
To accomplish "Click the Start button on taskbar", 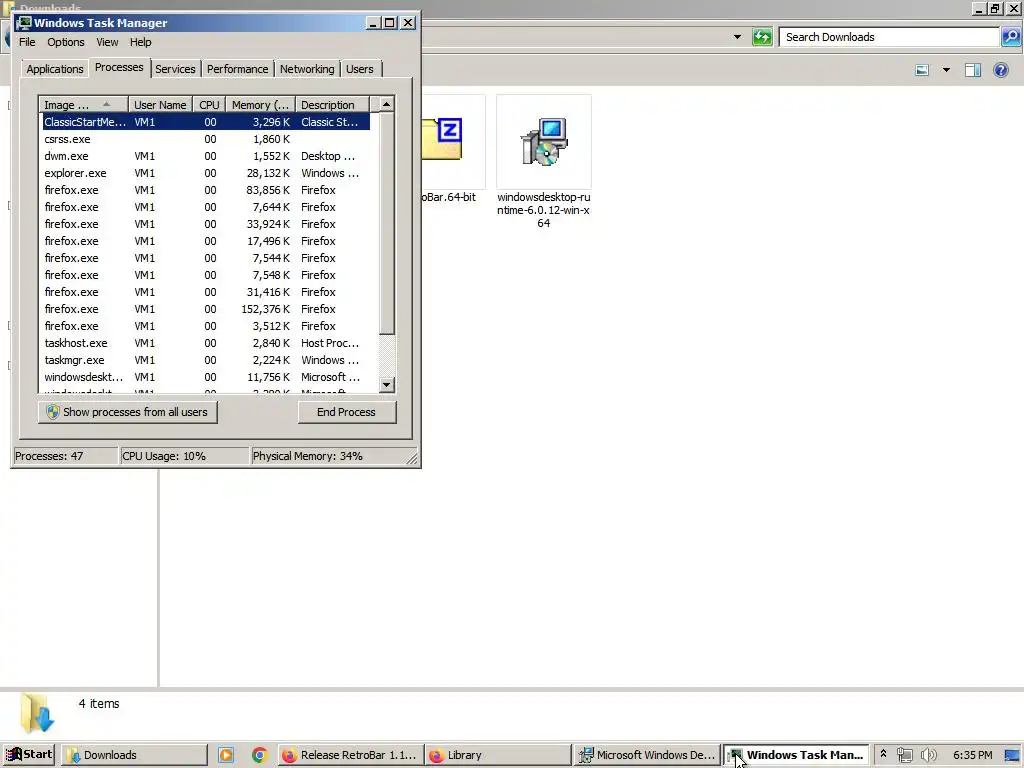I will pos(29,755).
